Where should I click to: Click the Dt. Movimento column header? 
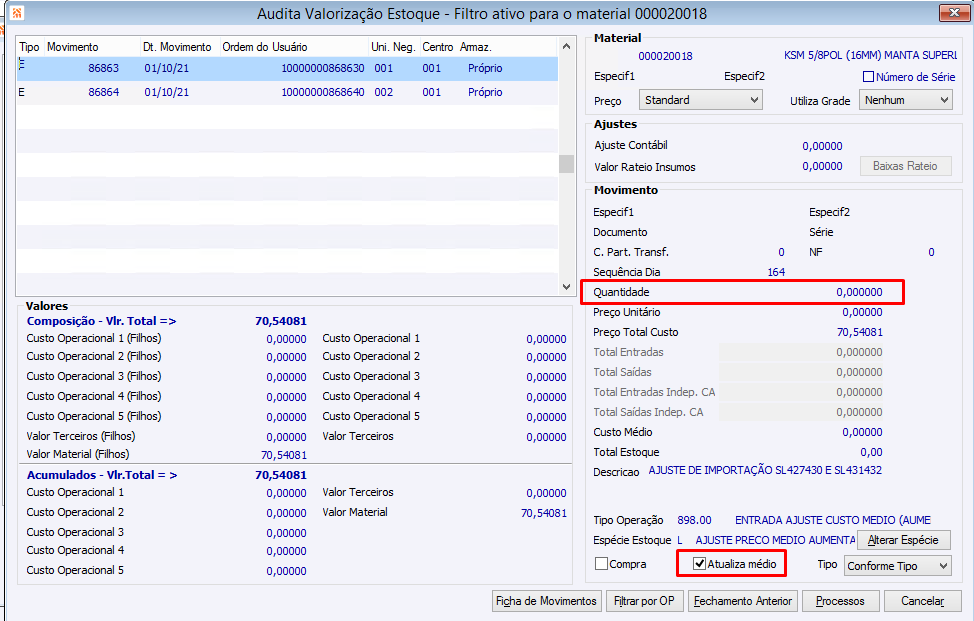180,47
